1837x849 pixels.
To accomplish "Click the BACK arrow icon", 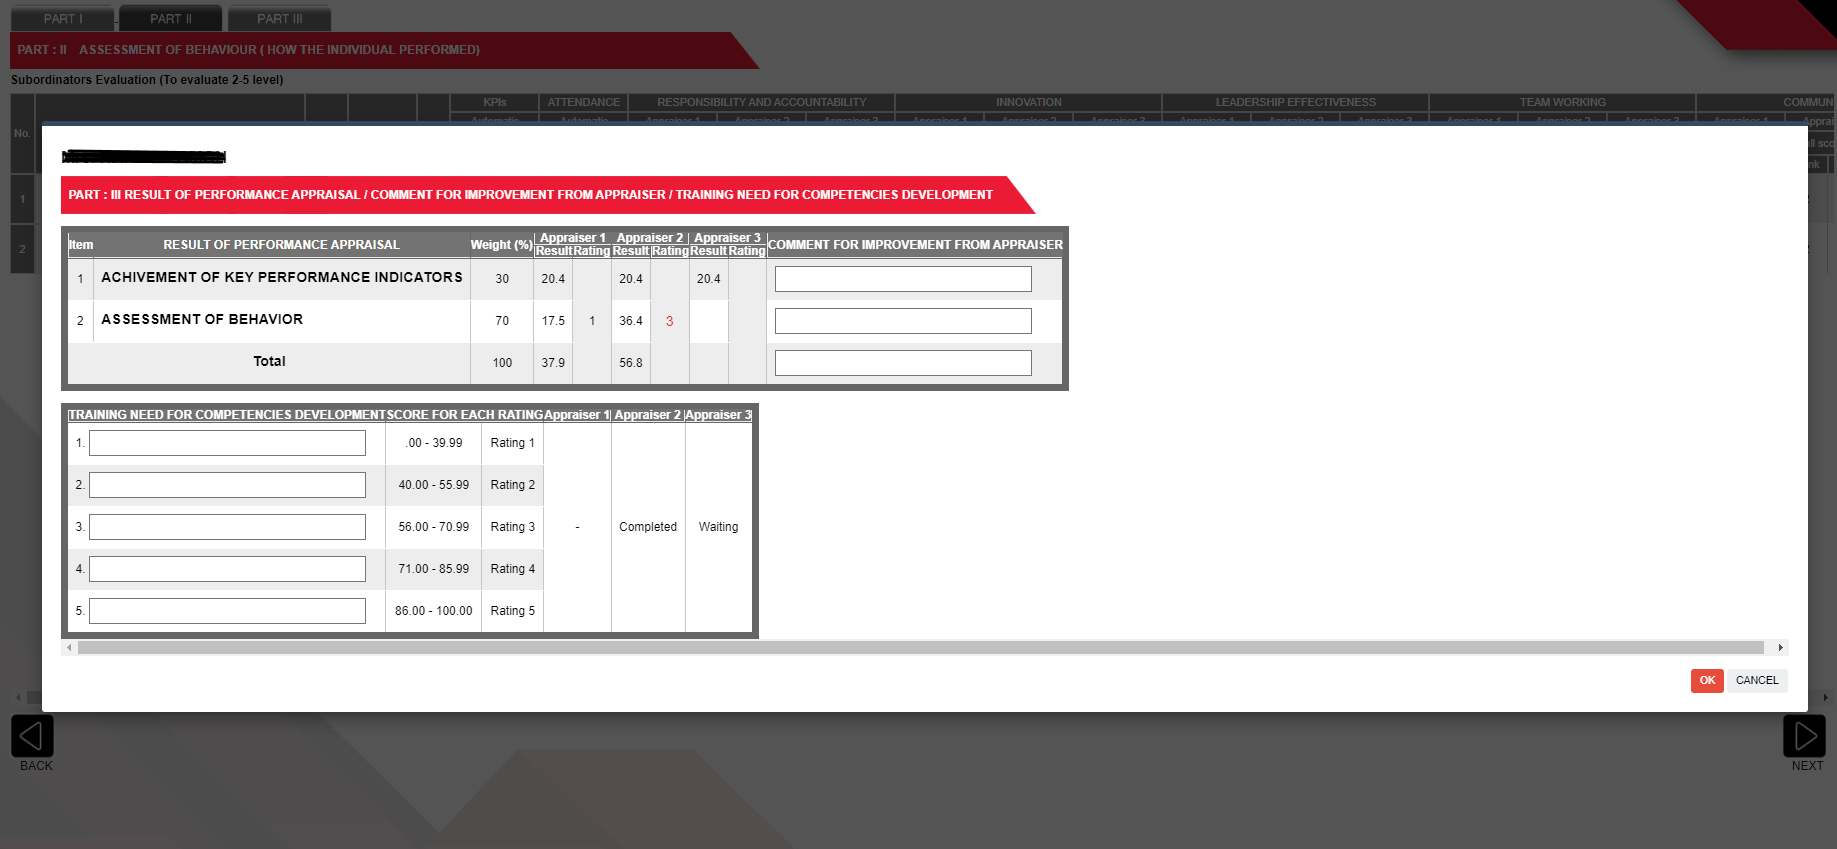I will coord(32,736).
